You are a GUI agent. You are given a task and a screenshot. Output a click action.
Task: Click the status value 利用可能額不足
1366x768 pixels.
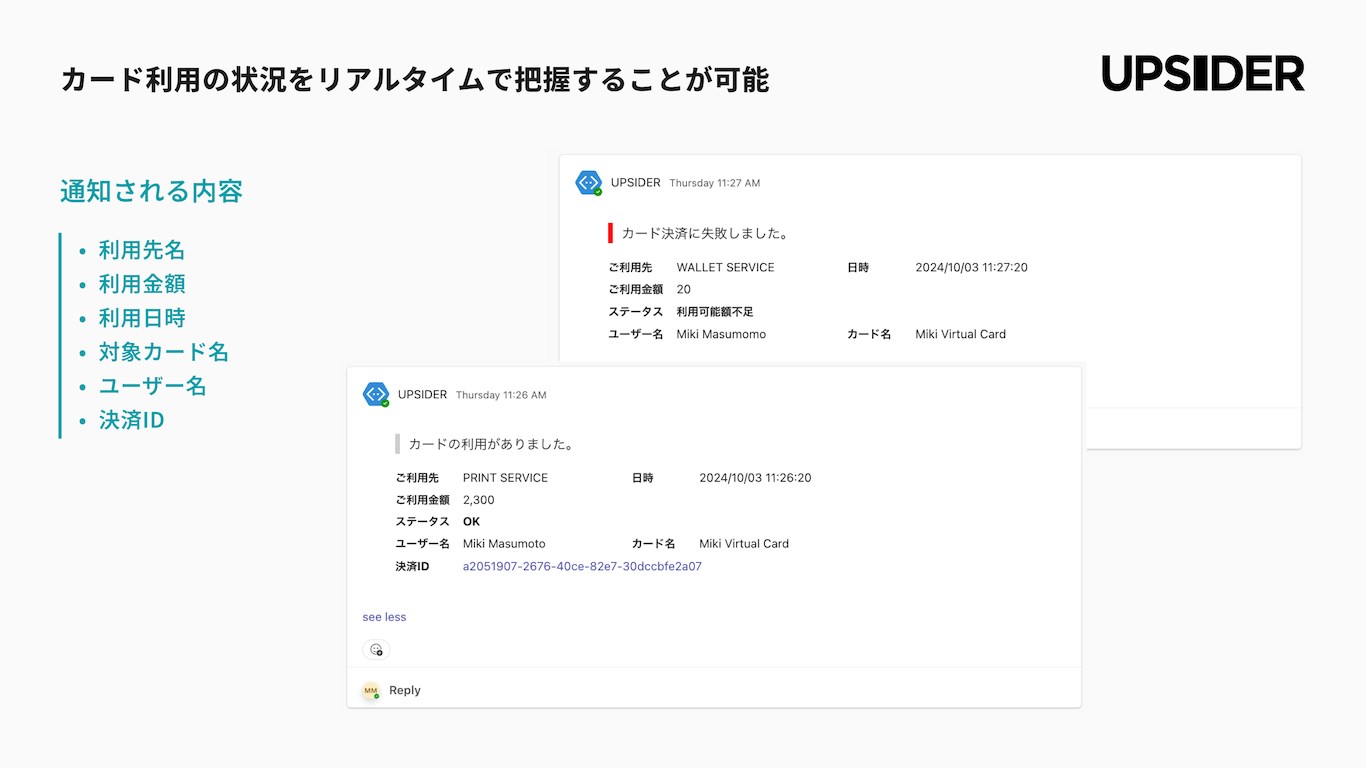pos(715,312)
